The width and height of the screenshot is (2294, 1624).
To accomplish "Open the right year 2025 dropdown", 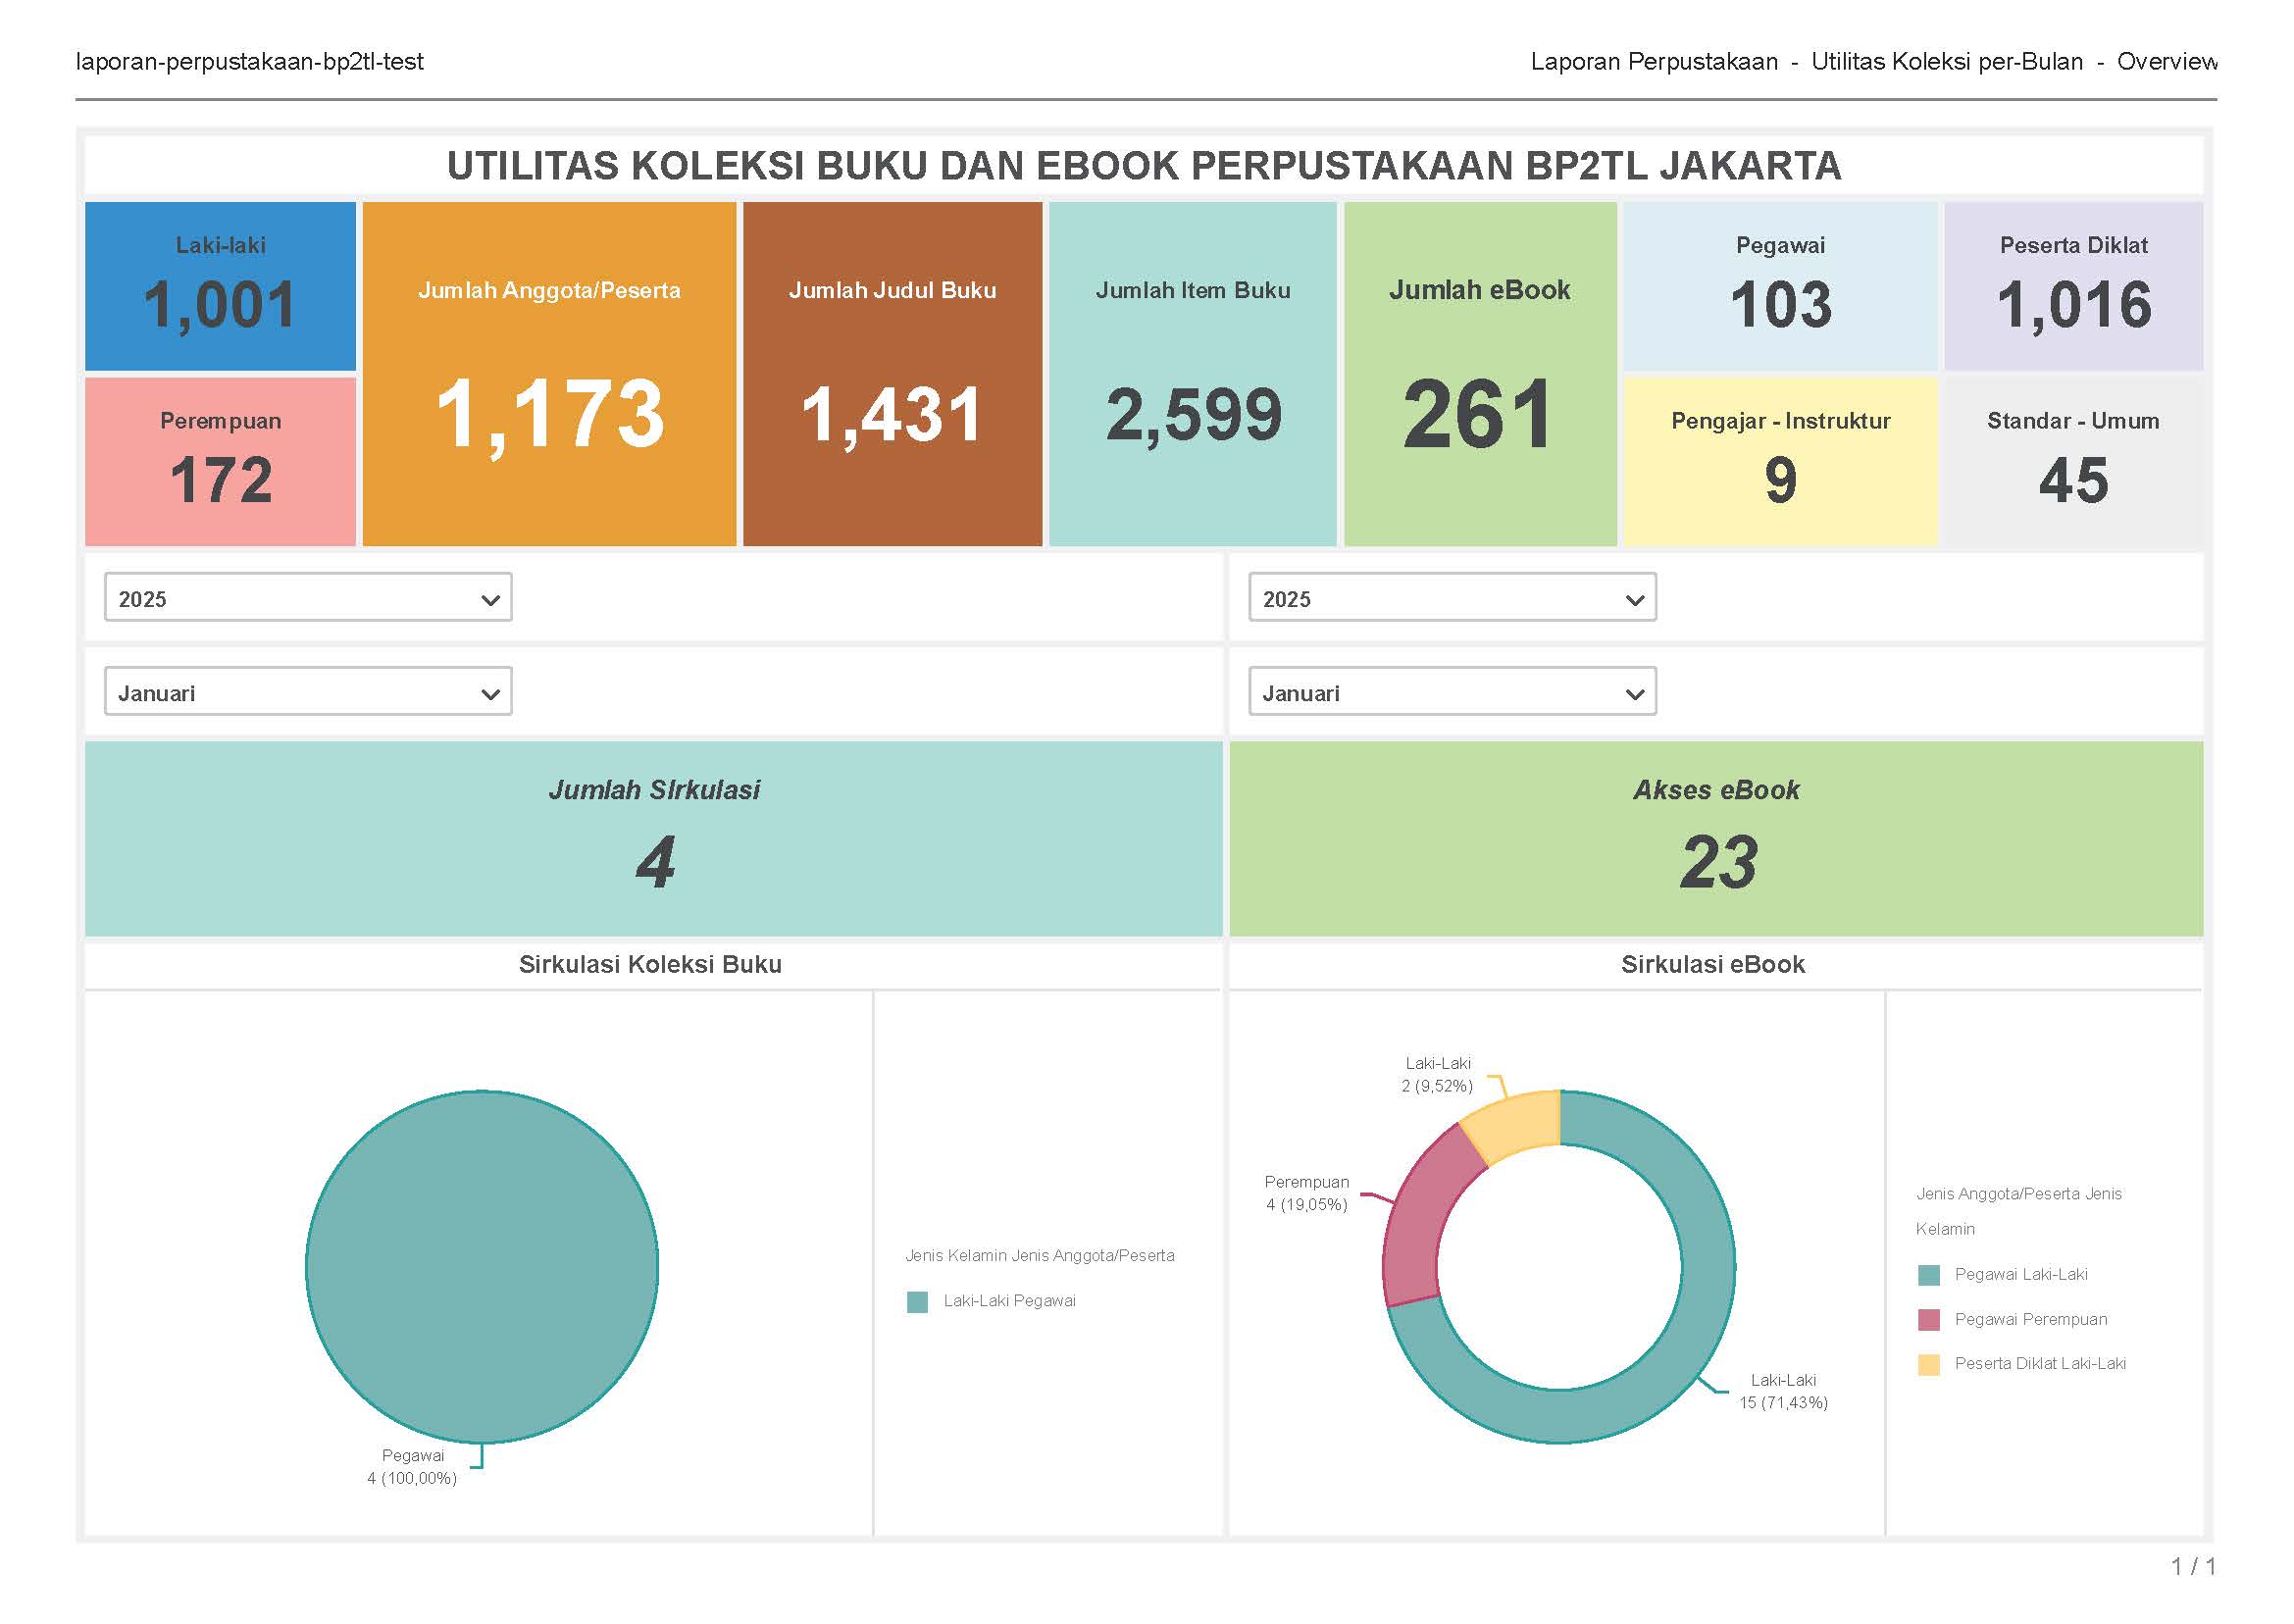I will pyautogui.click(x=1451, y=598).
